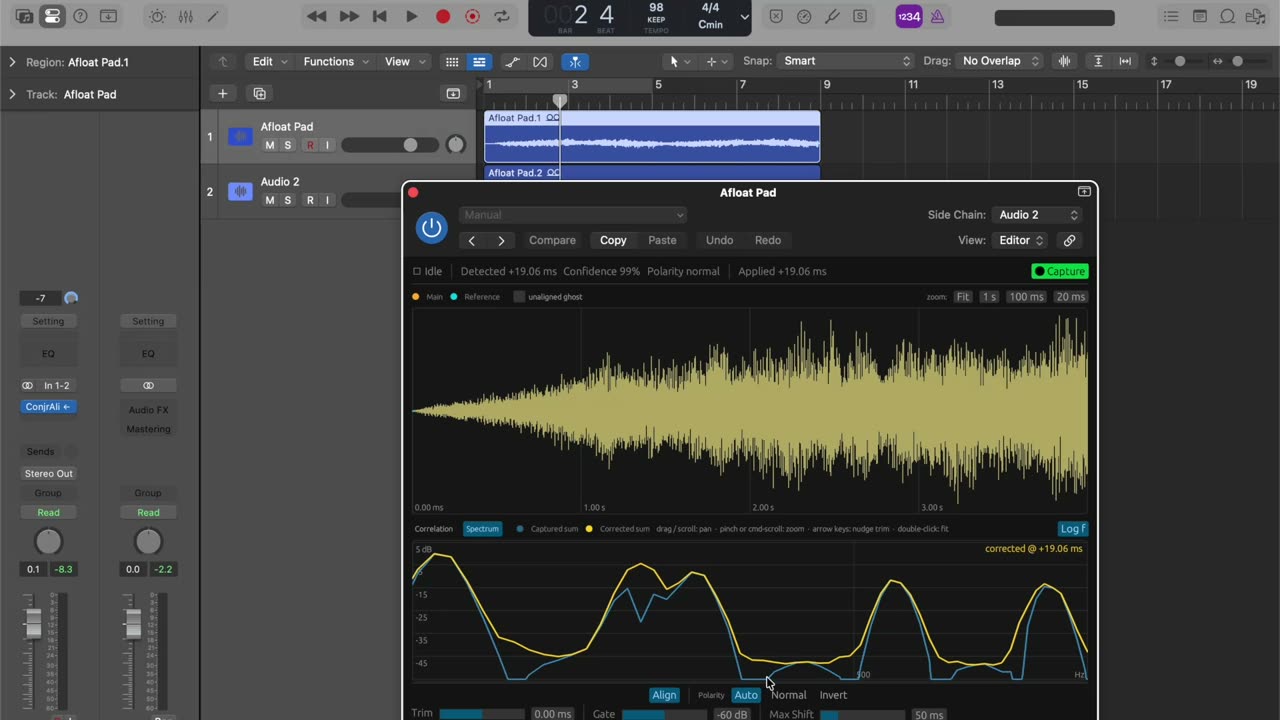Toggle the Metronome click icon
Viewport: 1280px width, 720px height.
(937, 16)
